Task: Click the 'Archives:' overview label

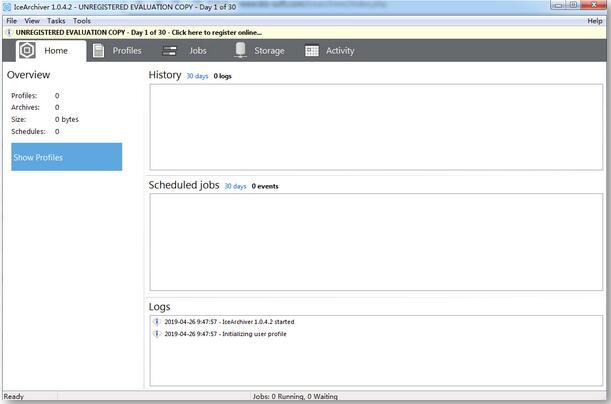Action: (x=25, y=107)
